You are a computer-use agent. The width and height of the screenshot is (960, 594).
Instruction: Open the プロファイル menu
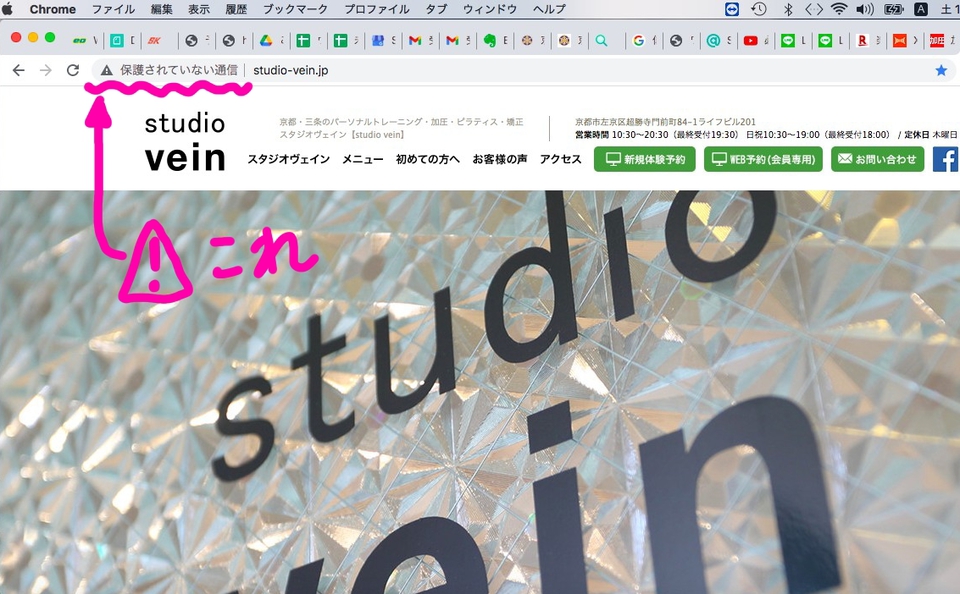tap(377, 9)
